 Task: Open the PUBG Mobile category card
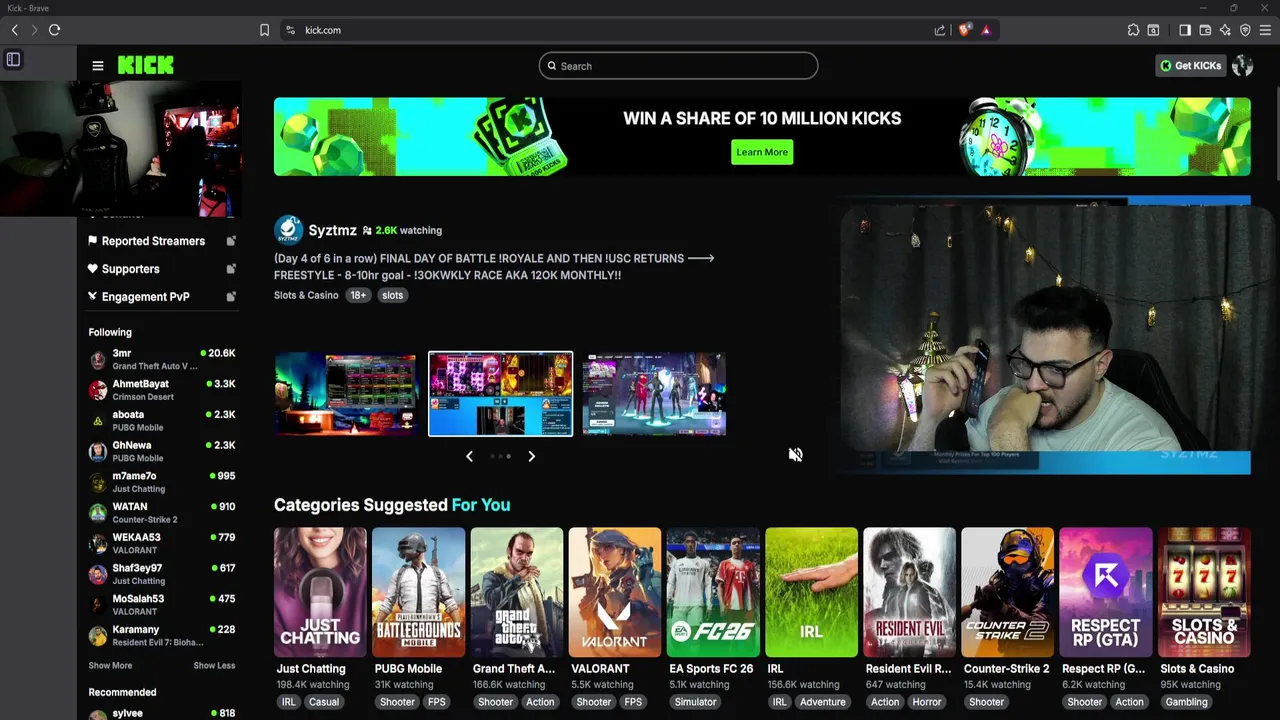418,592
